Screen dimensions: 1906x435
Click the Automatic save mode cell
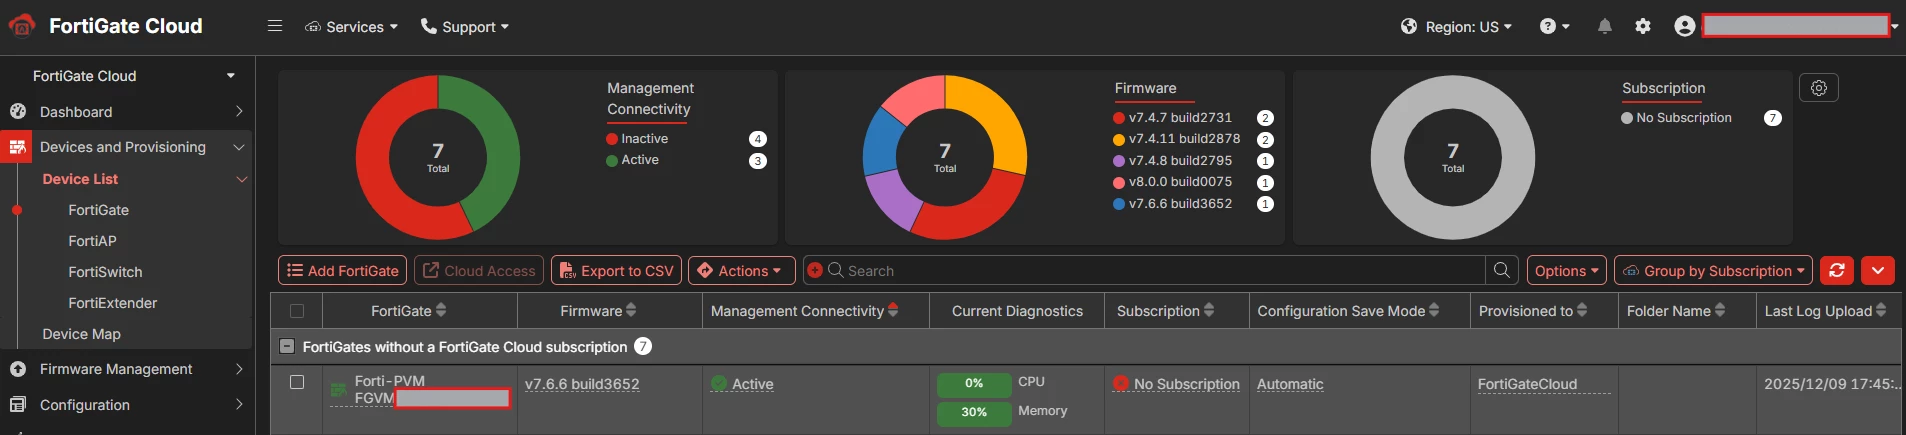(1290, 384)
